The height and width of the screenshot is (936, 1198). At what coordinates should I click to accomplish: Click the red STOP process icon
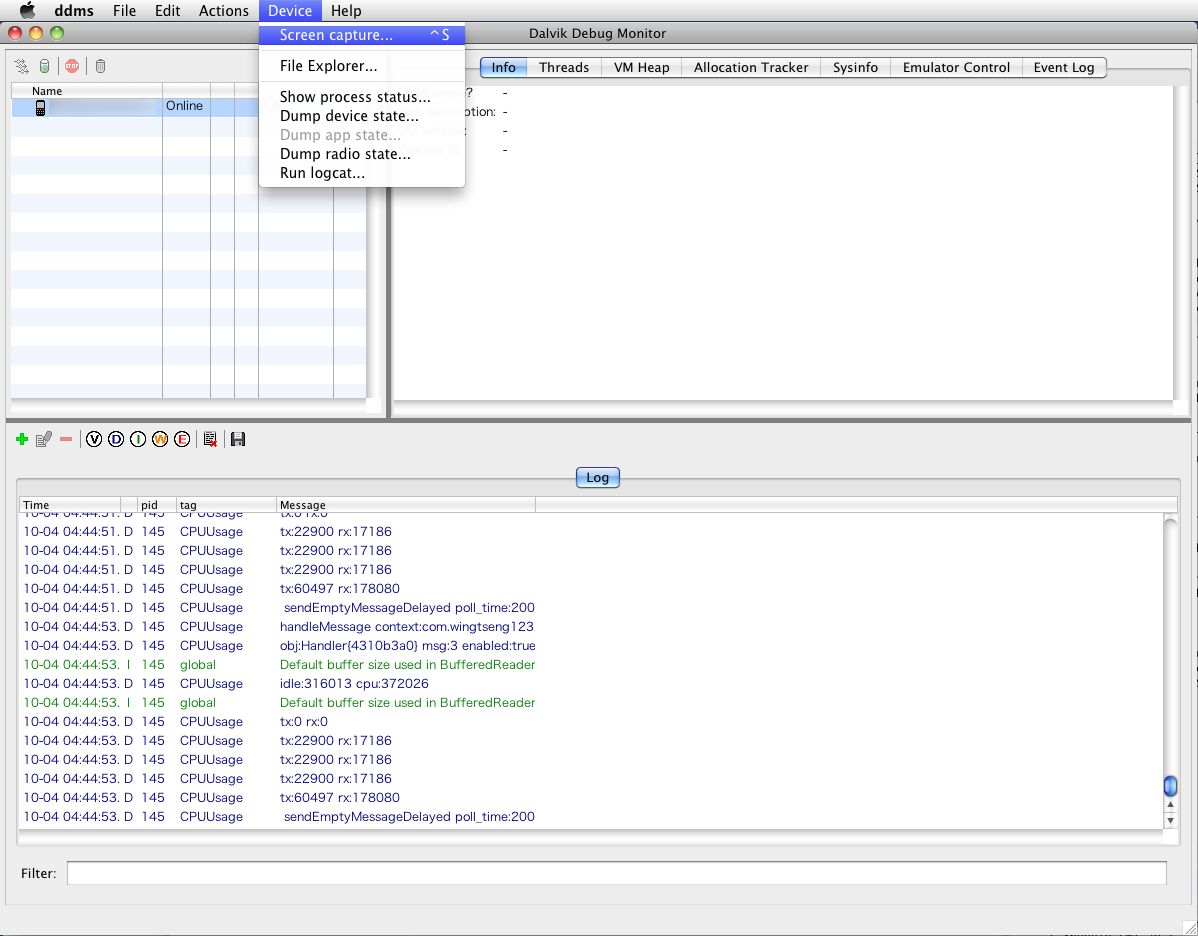click(72, 66)
